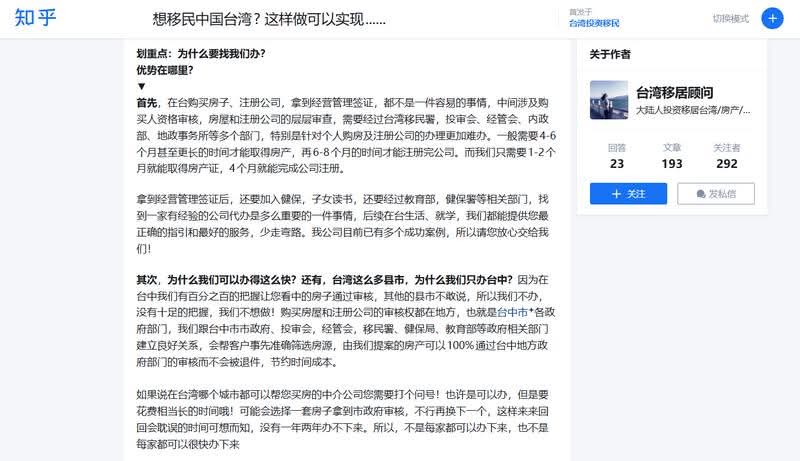Click the blue plus circle button
The width and height of the screenshot is (800, 461).
(772, 18)
